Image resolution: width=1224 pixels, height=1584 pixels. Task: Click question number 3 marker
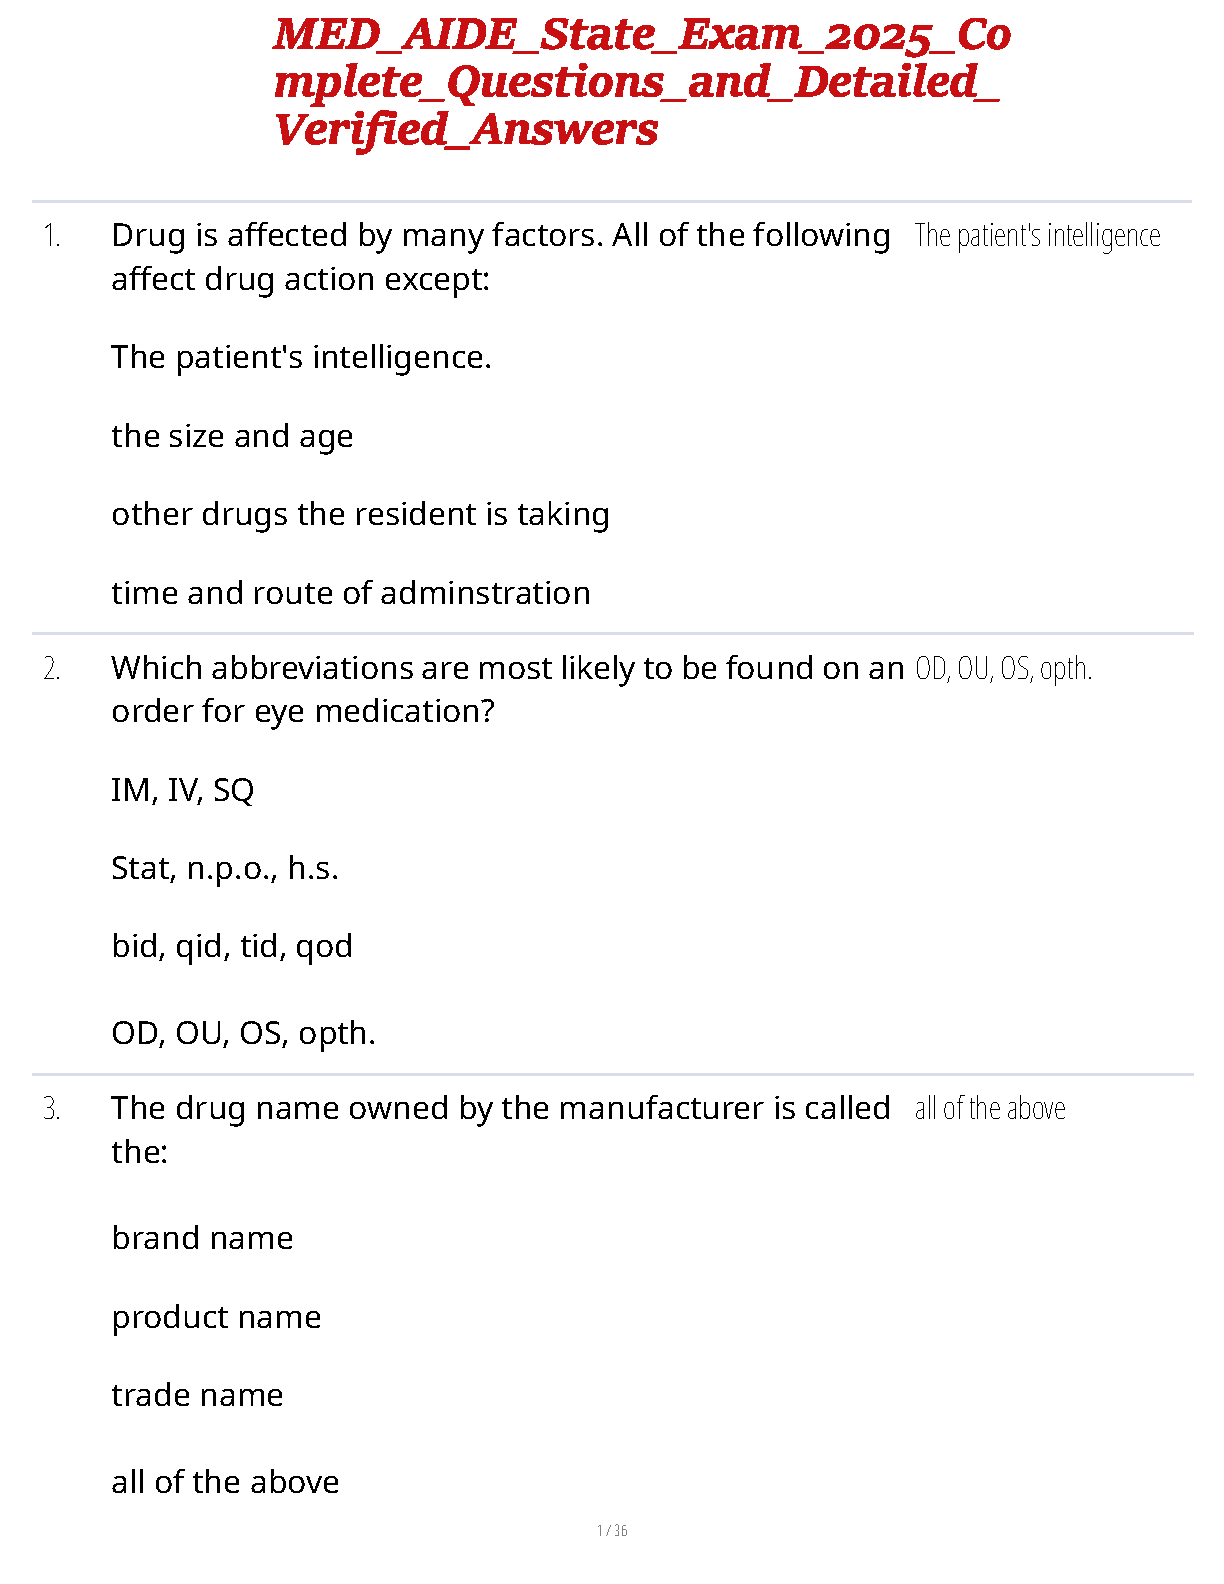point(52,1109)
